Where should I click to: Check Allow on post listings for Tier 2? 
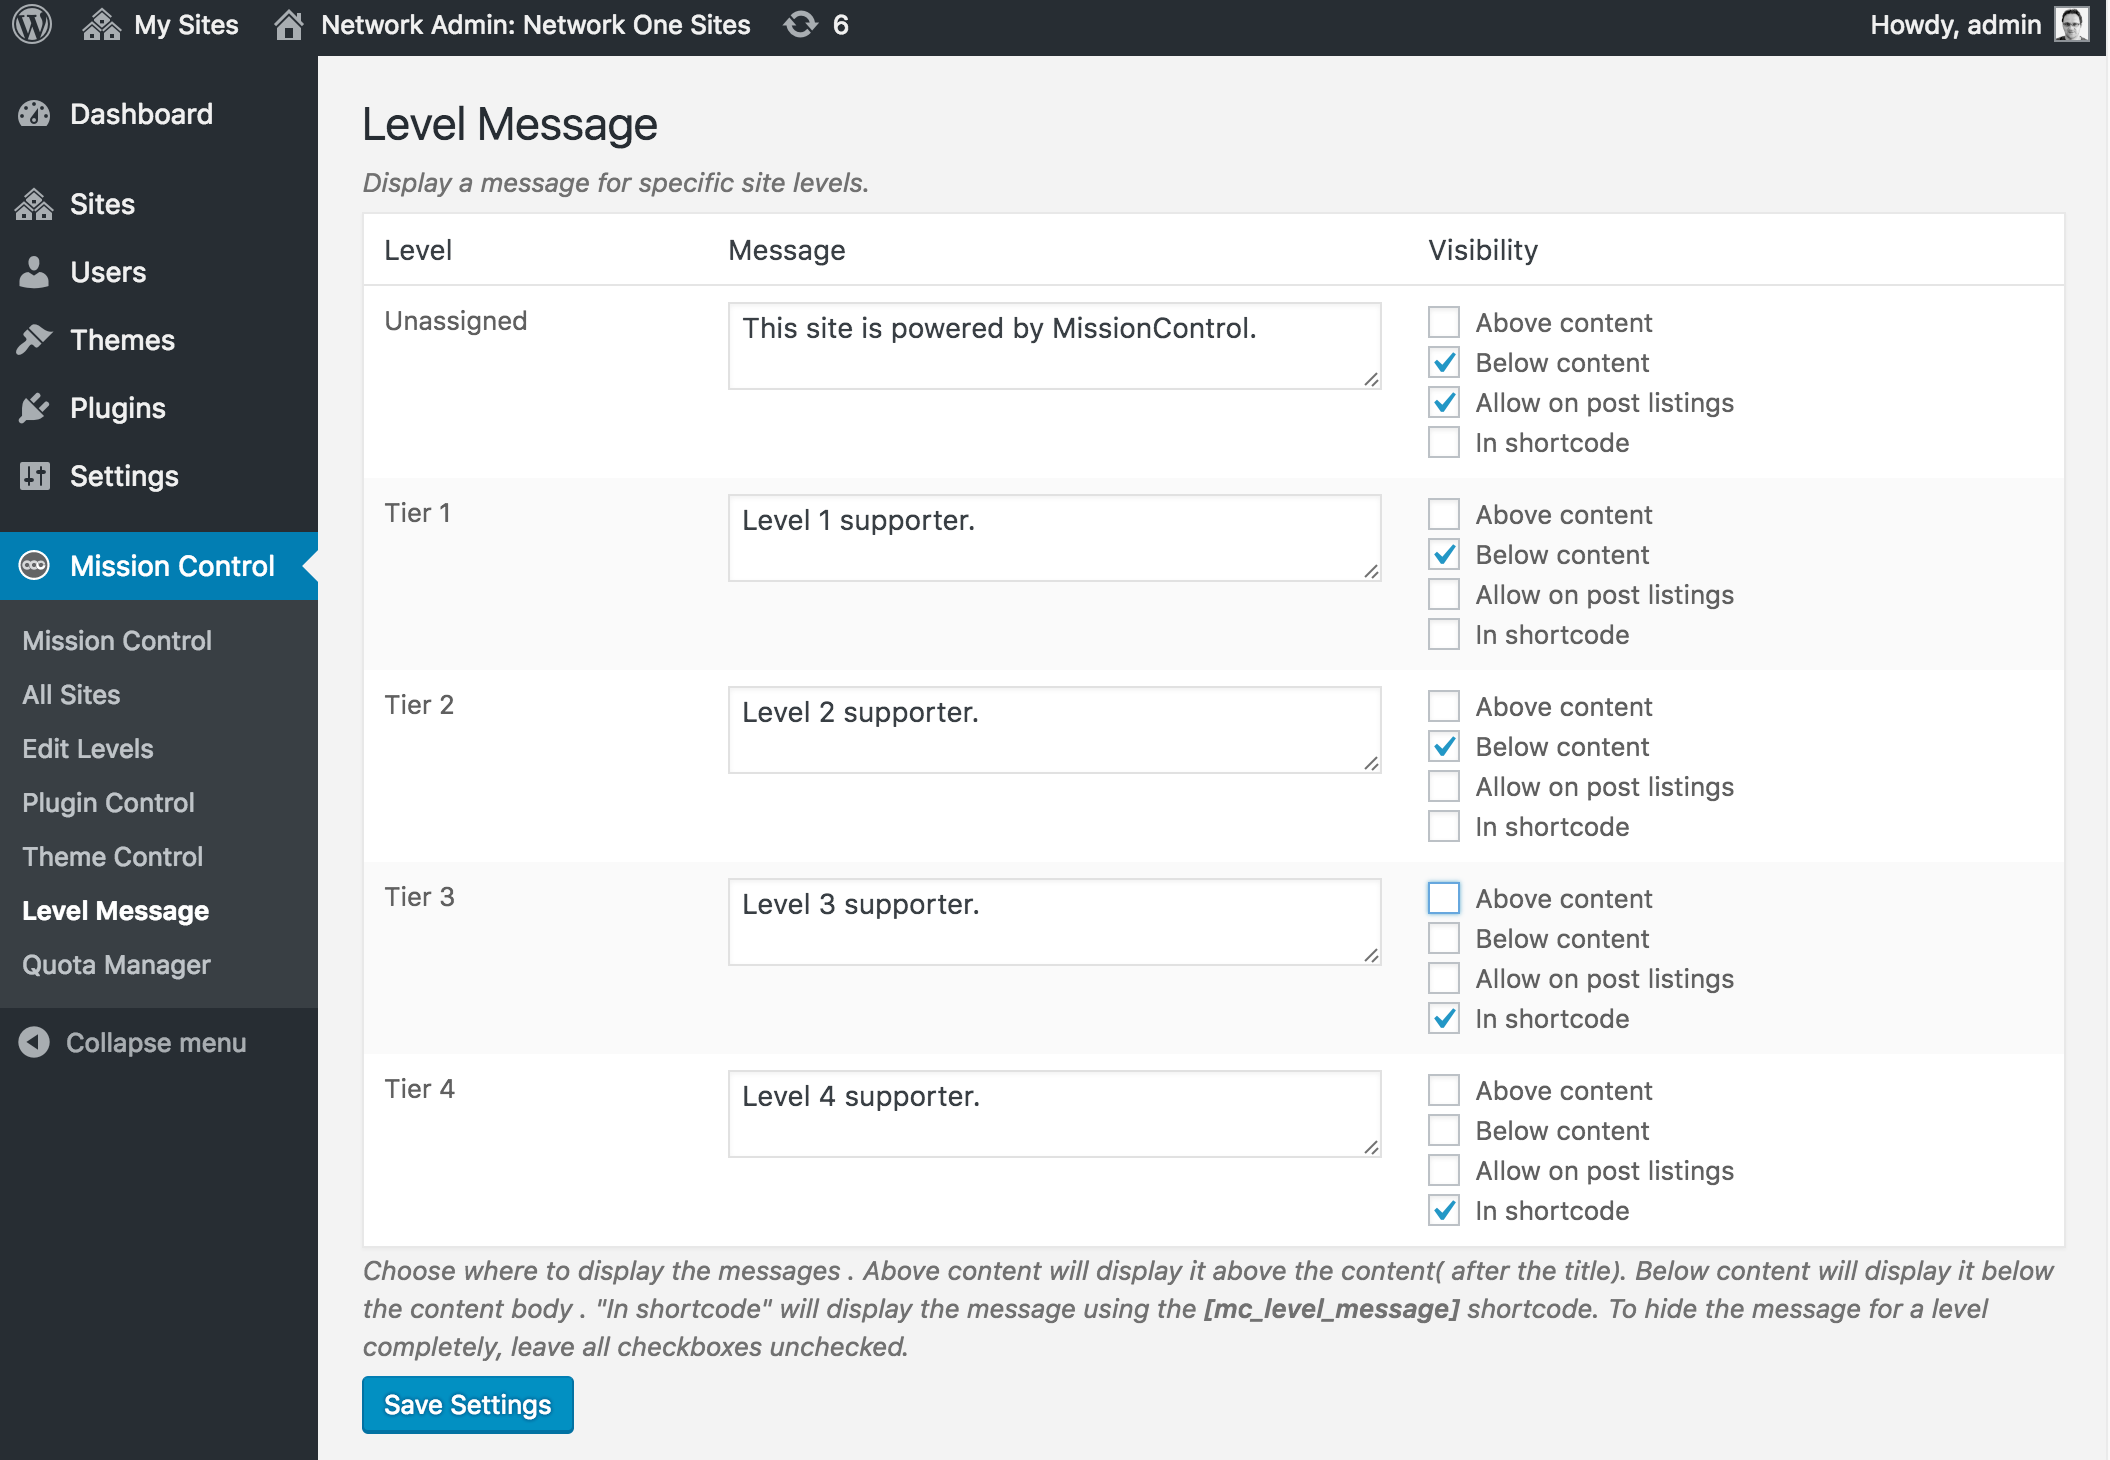(1443, 786)
